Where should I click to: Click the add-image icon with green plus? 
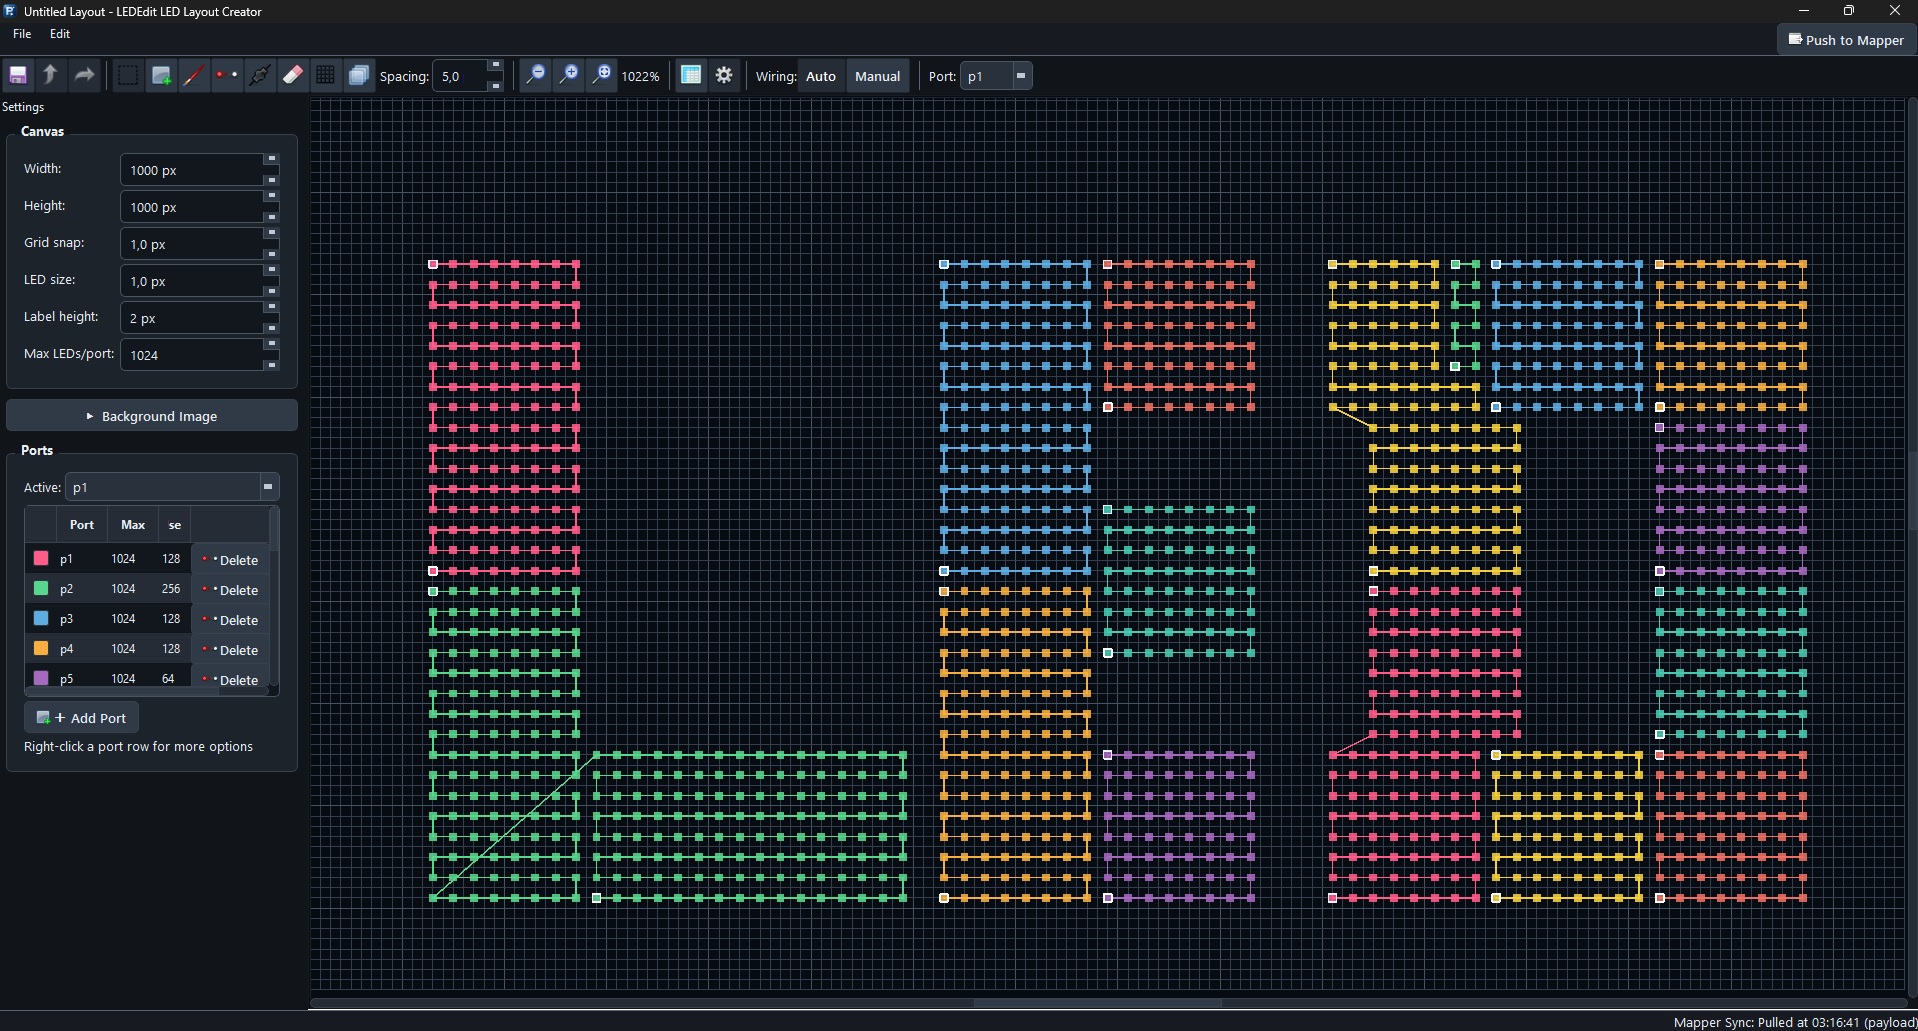[x=161, y=76]
